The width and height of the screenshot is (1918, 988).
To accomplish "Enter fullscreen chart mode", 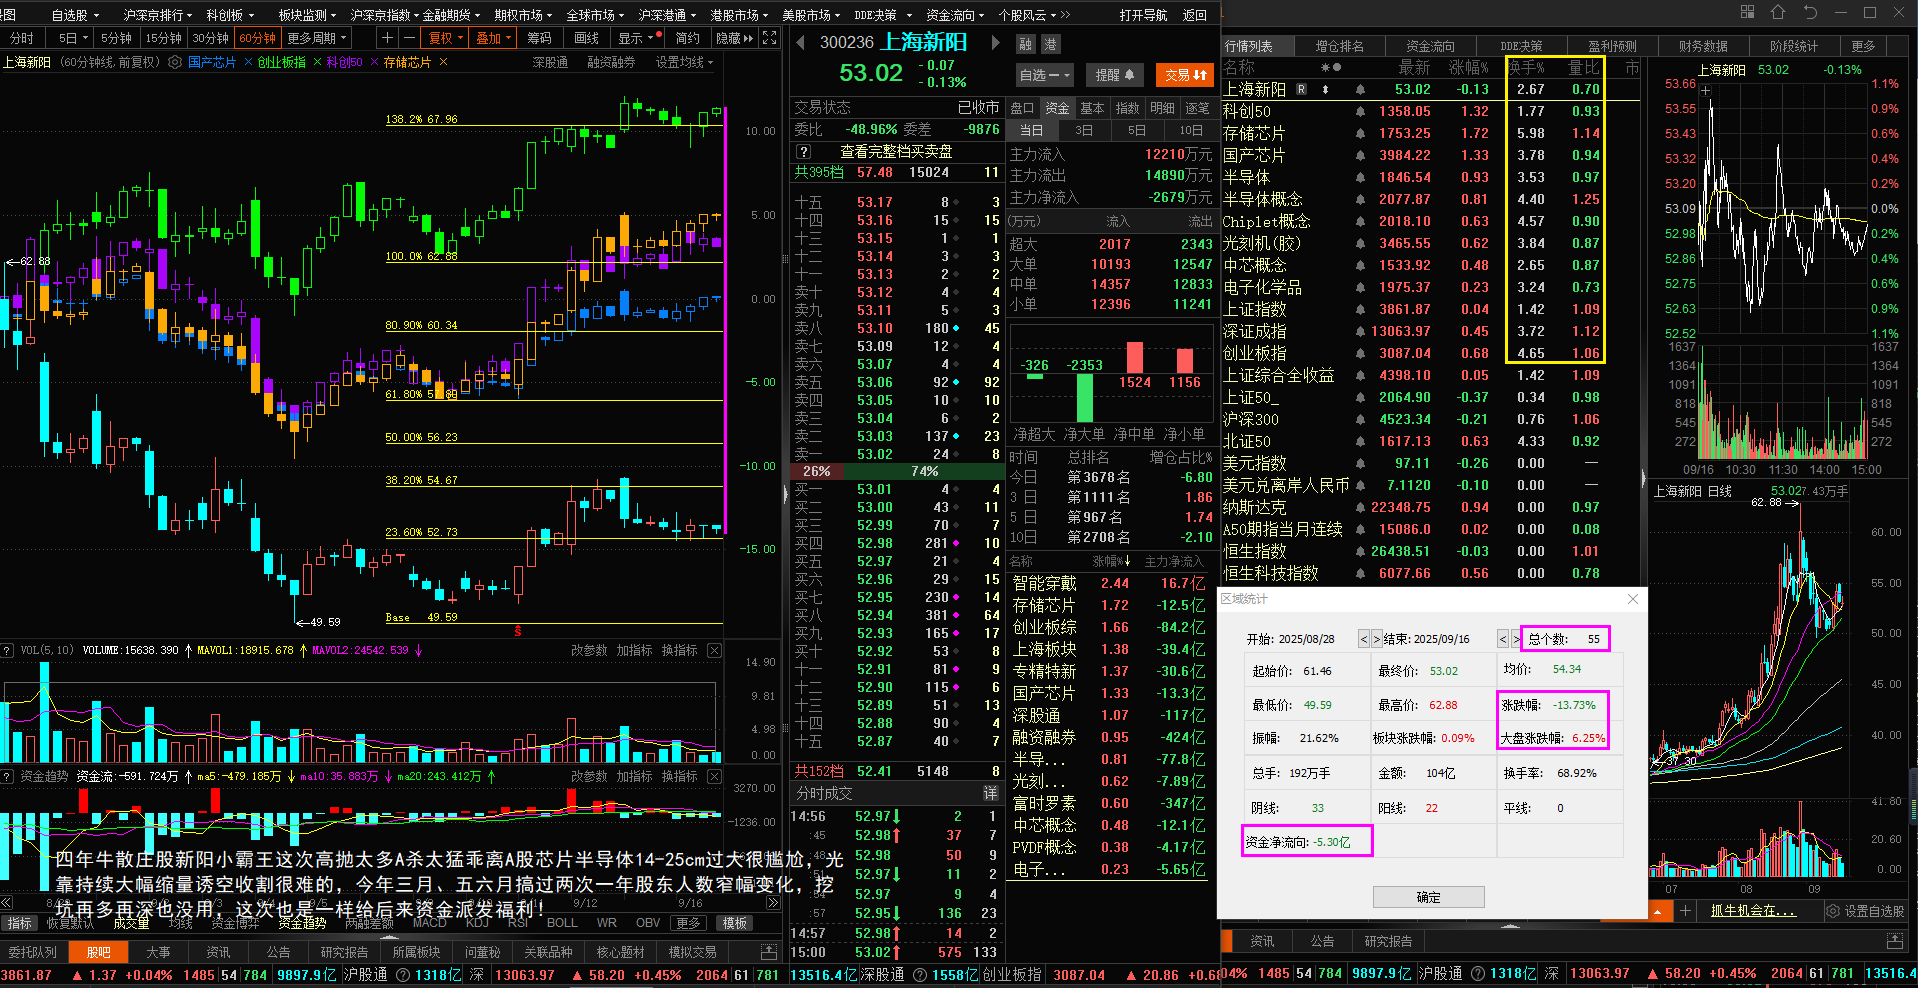I will (769, 38).
